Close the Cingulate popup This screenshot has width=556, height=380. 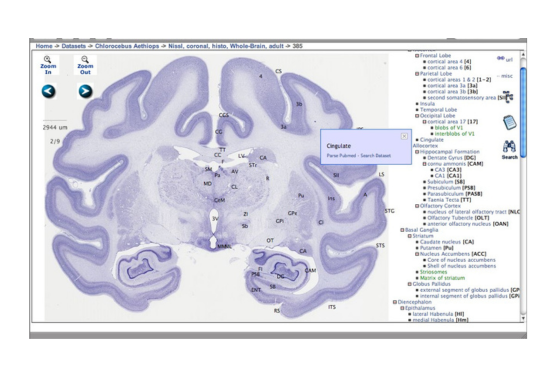(x=404, y=136)
